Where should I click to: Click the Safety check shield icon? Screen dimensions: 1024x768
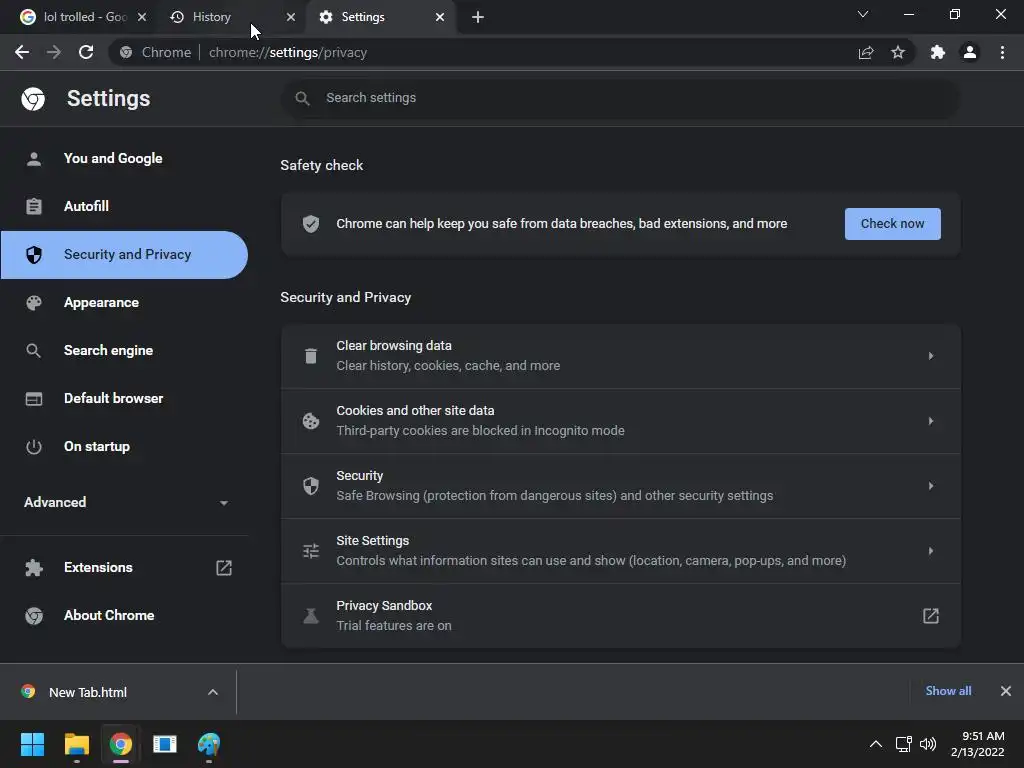[311, 224]
